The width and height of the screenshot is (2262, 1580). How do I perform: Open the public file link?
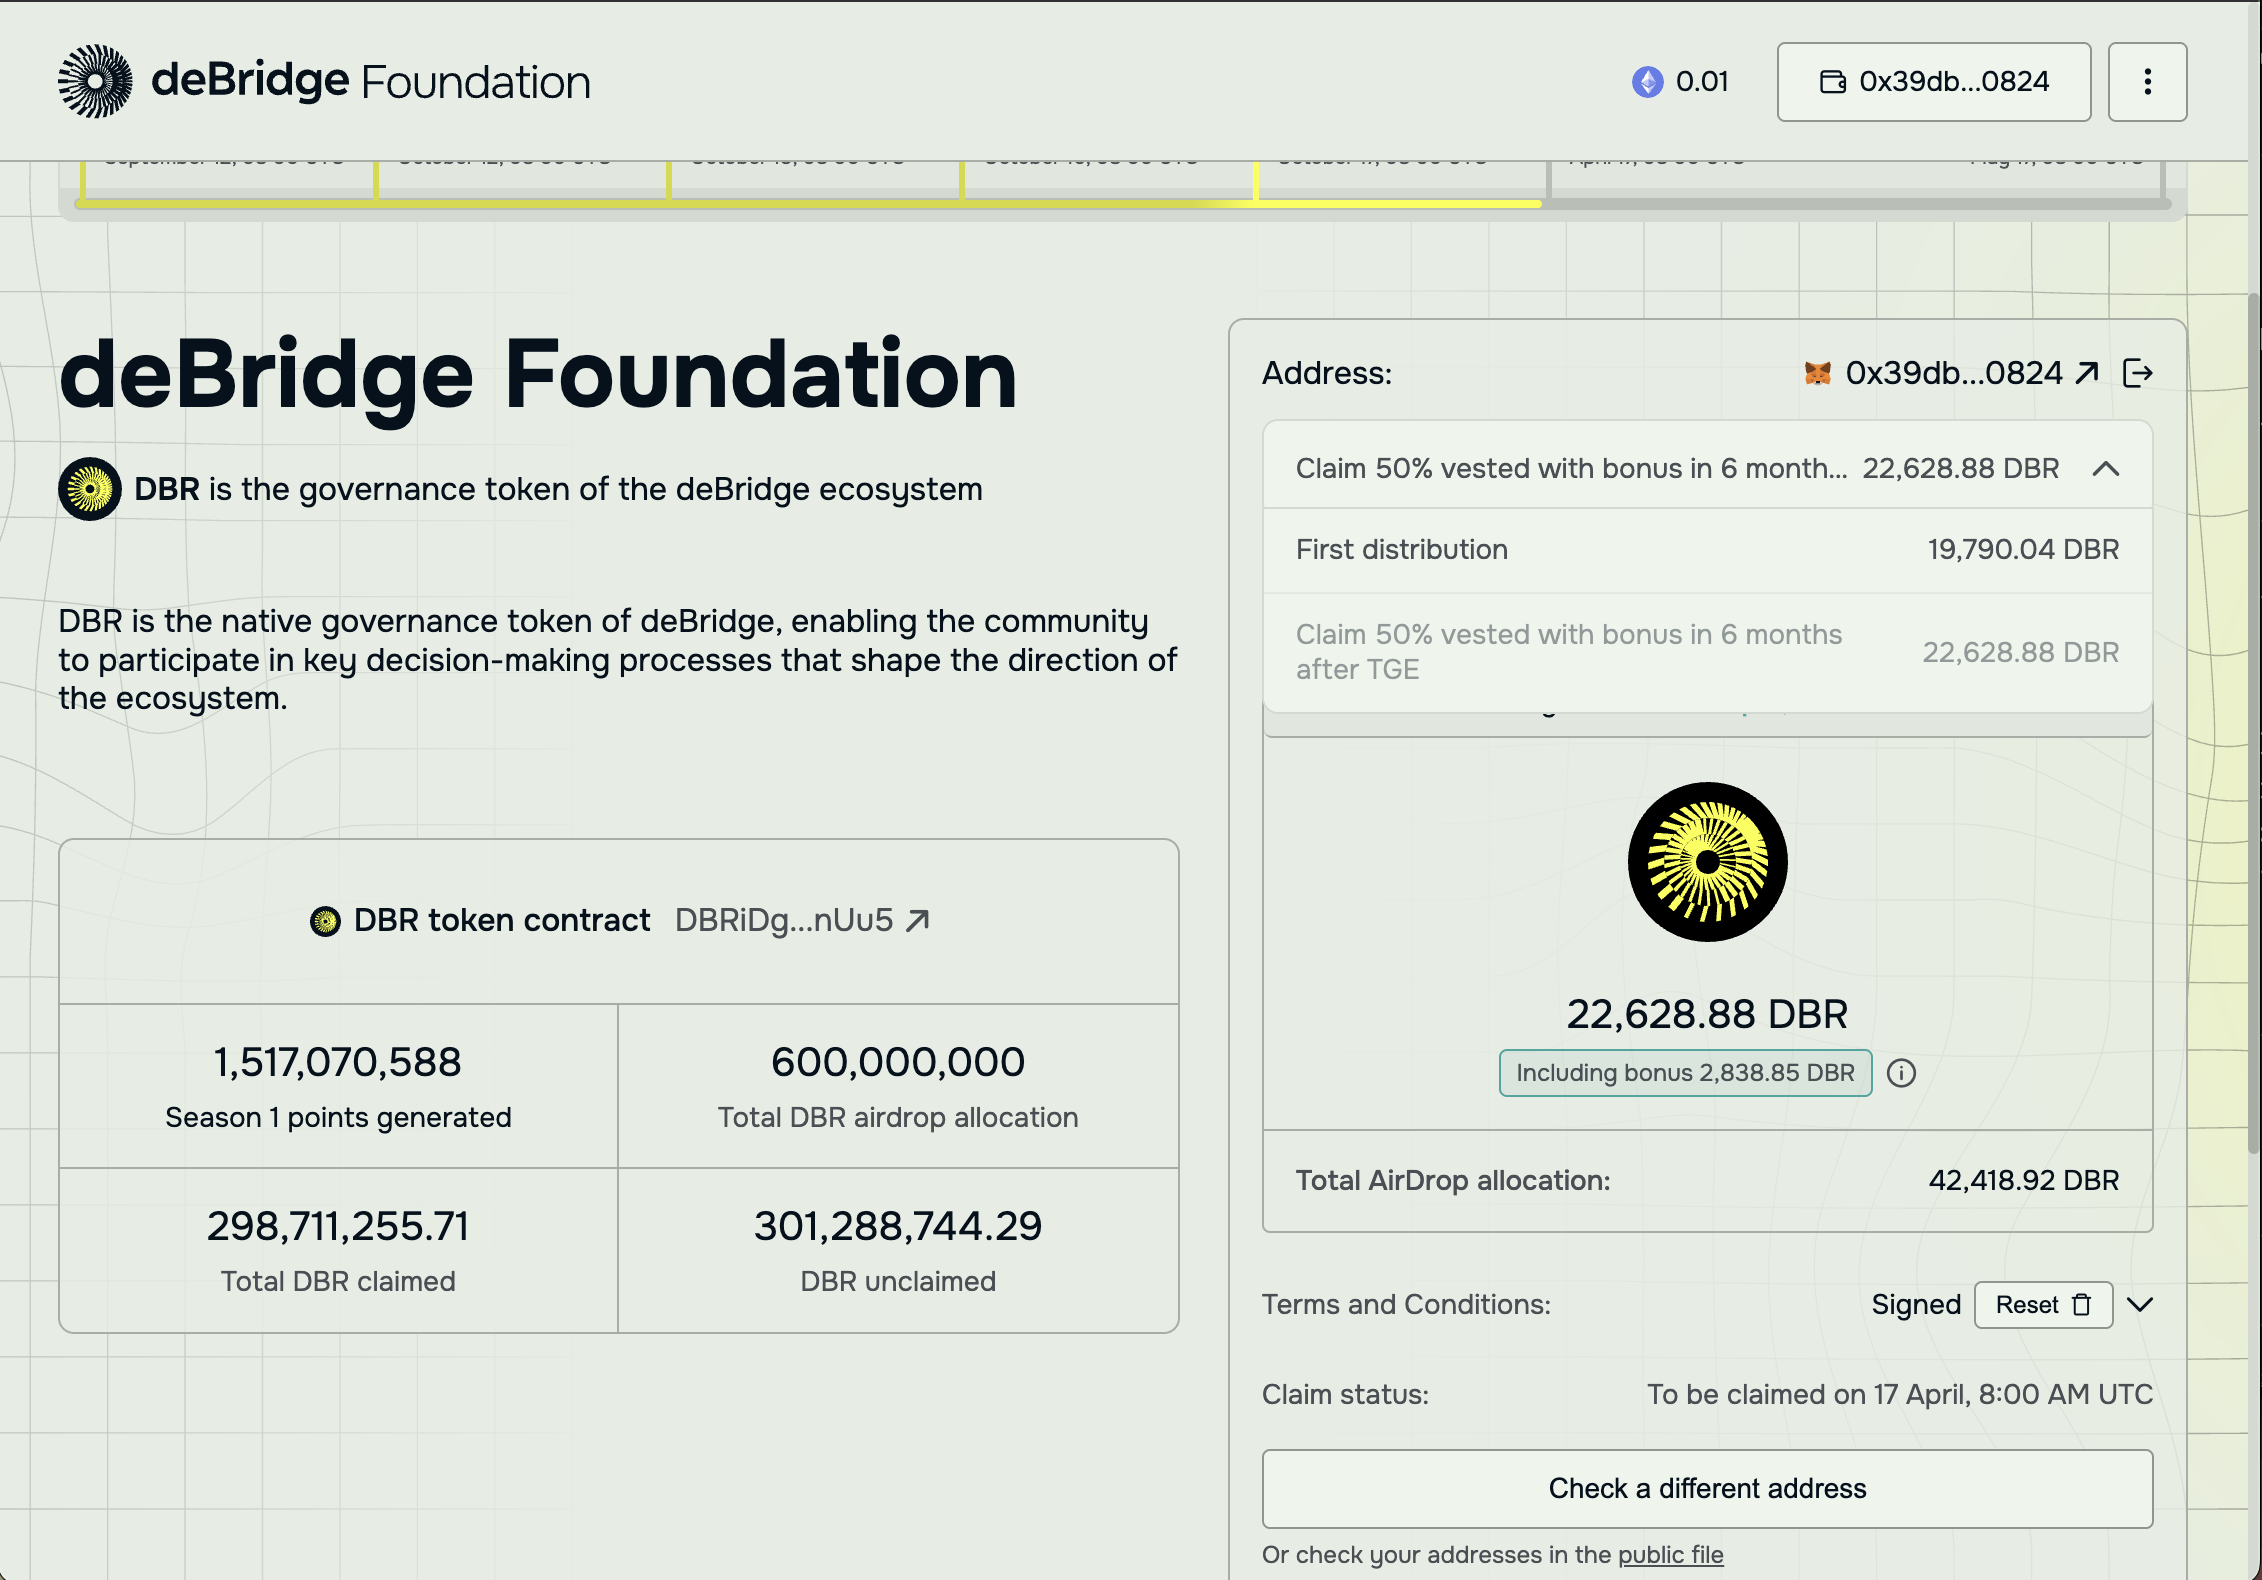1670,1555
